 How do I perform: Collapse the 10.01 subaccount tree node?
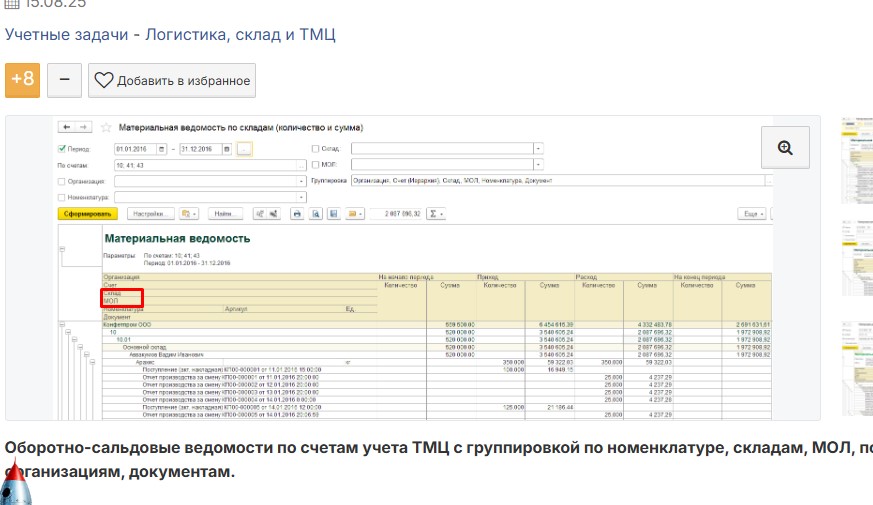(x=74, y=340)
